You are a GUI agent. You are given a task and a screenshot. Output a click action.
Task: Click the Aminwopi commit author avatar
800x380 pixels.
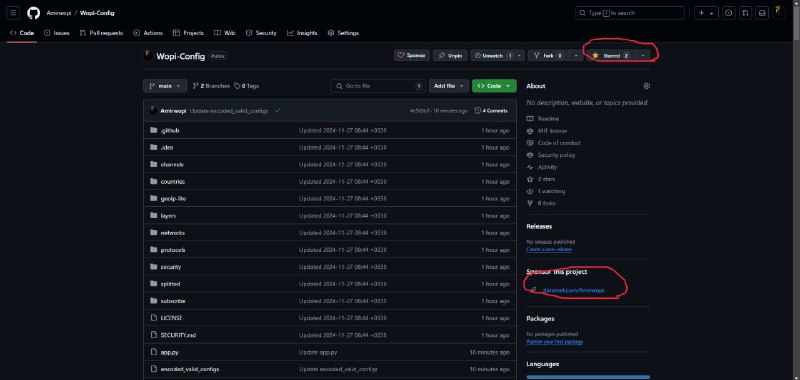coord(153,111)
